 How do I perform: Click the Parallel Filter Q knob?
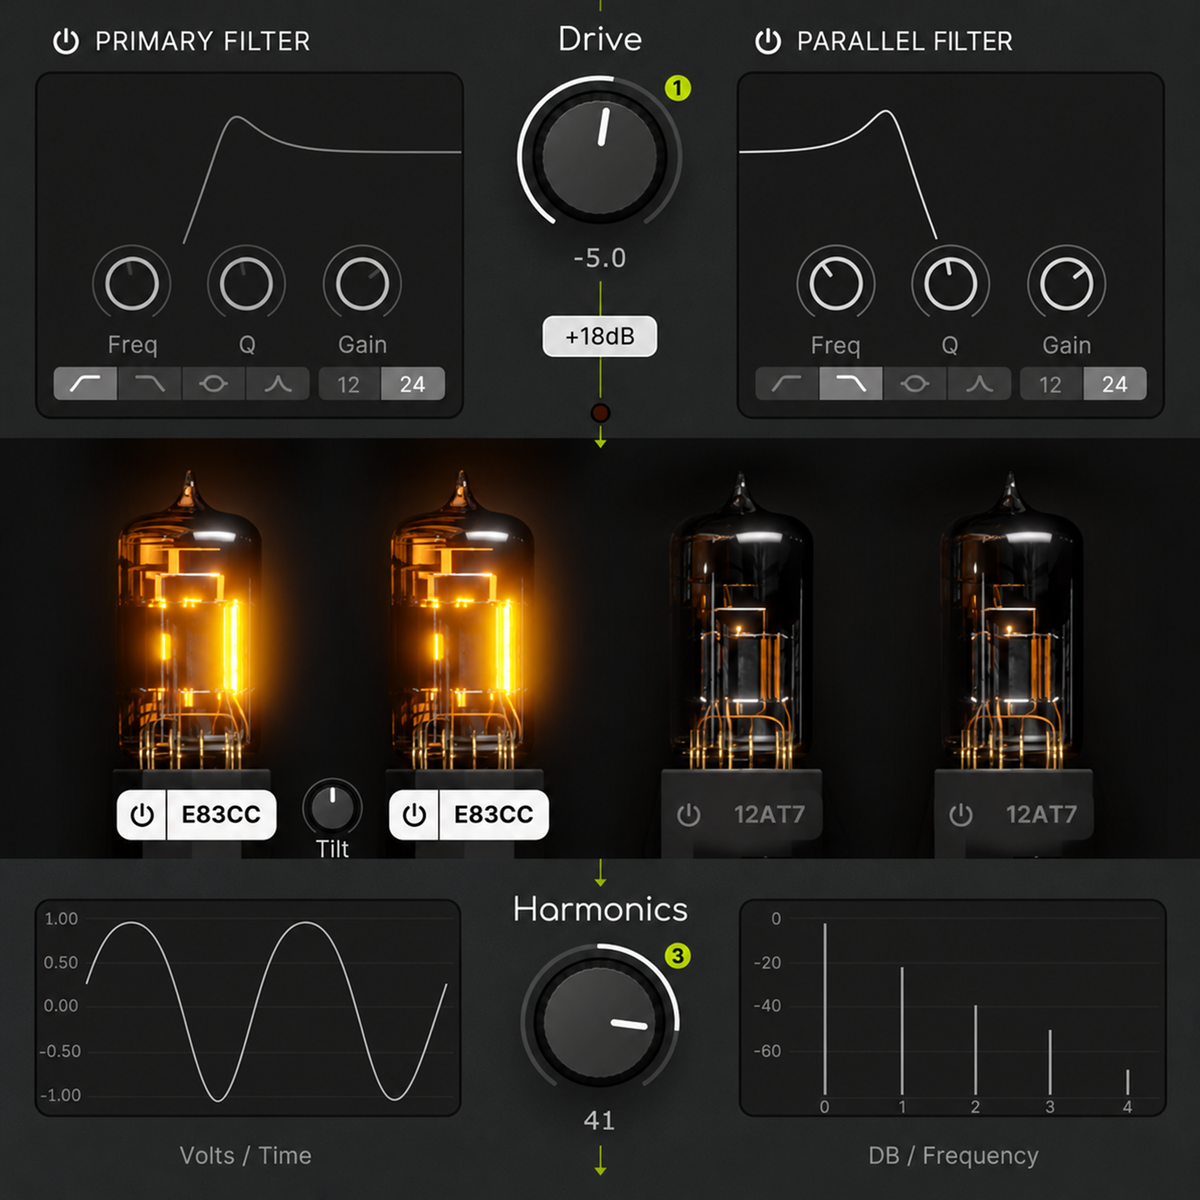pyautogui.click(x=951, y=284)
